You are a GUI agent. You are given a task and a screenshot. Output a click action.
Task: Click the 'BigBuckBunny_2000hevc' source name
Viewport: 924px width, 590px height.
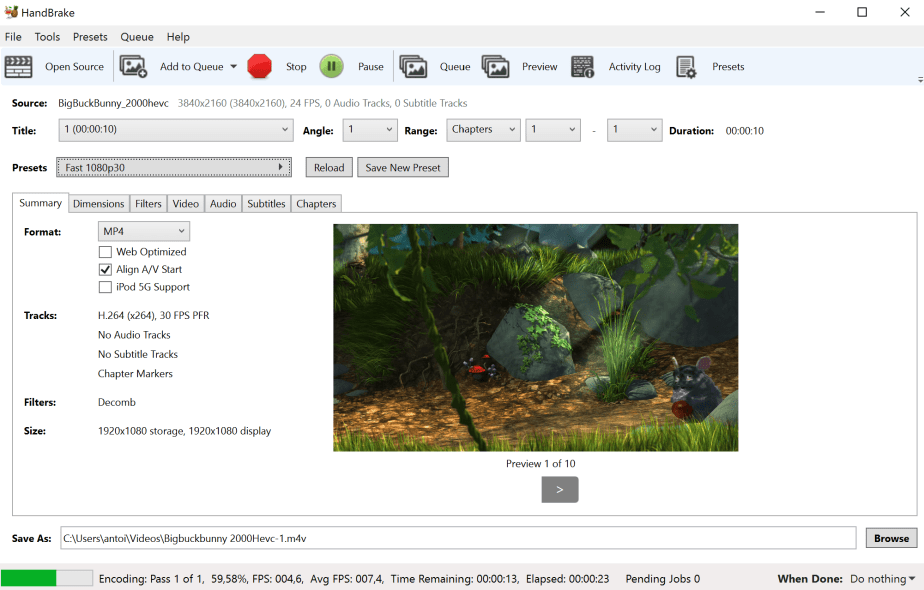tap(113, 103)
